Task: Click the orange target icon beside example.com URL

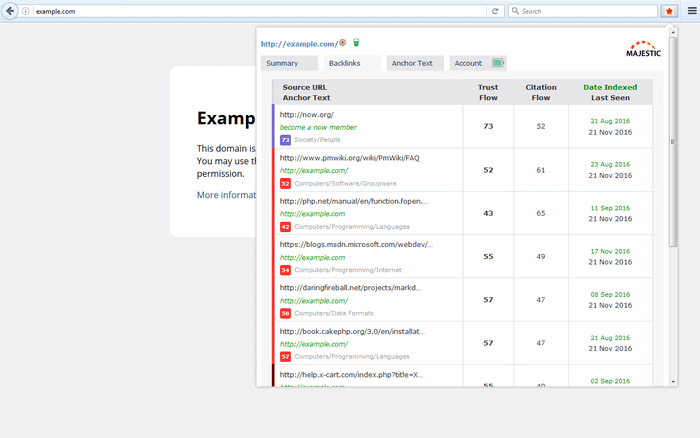Action: [342, 42]
